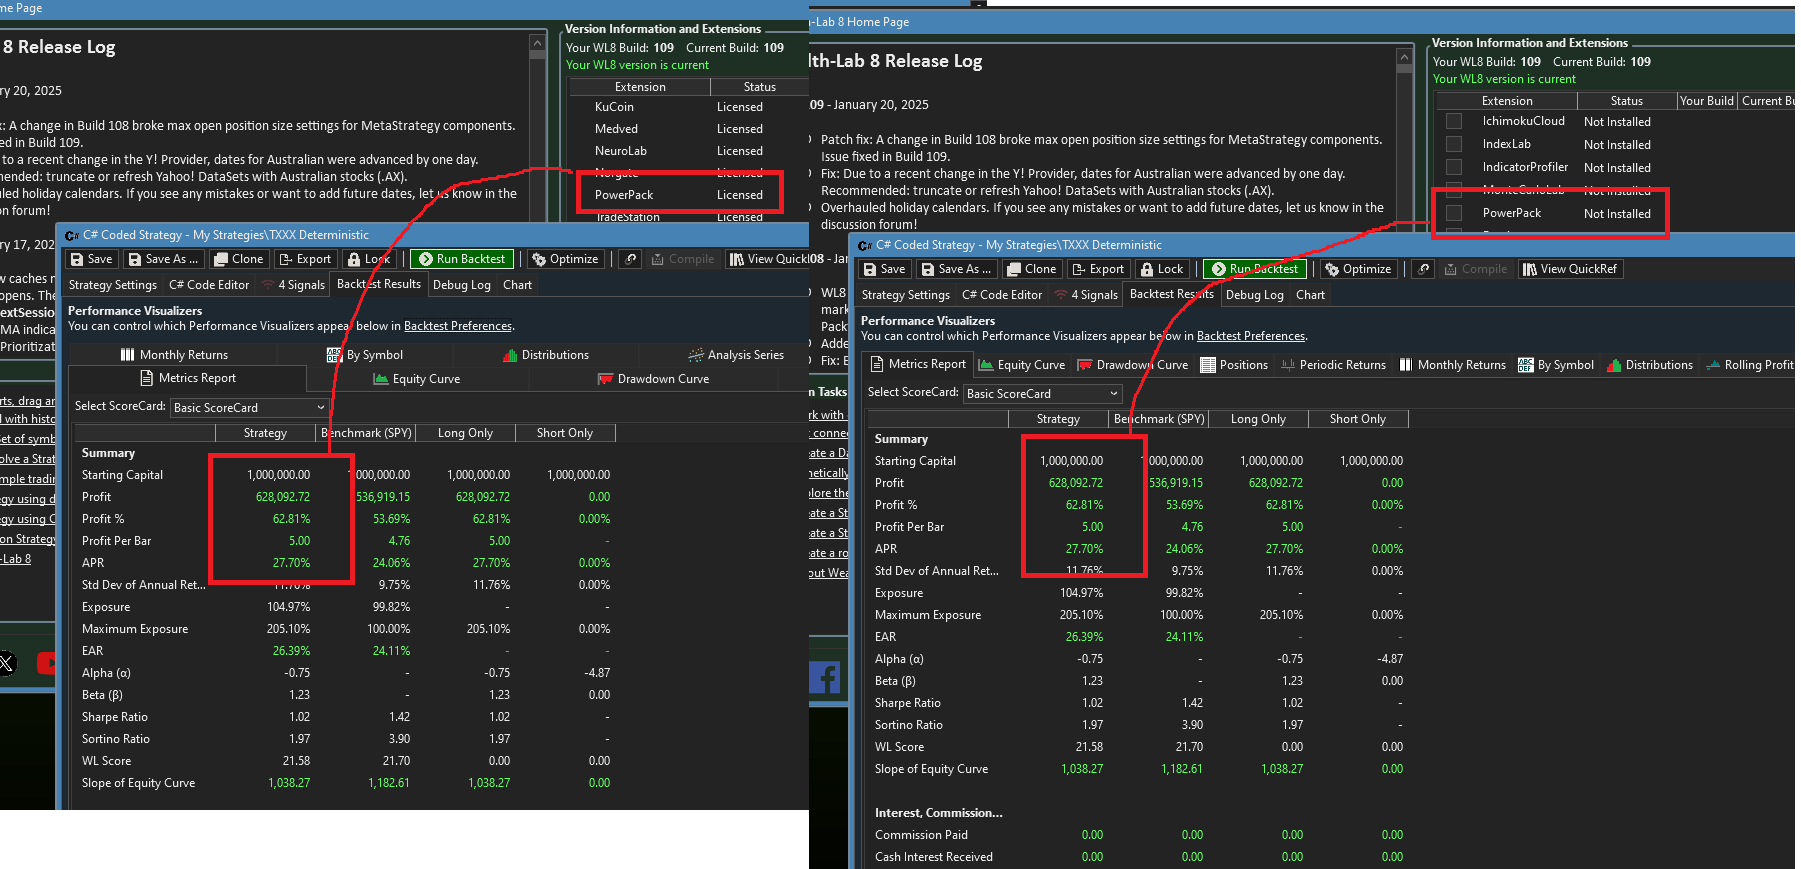This screenshot has width=1801, height=869.
Task: Click the Cash Interest Received label in the right window
Action: [934, 857]
